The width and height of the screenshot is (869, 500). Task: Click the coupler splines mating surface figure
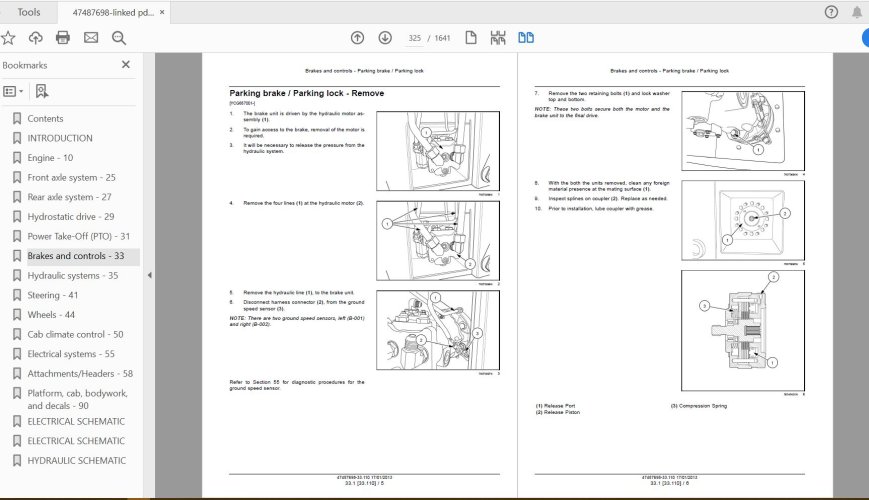tap(743, 220)
